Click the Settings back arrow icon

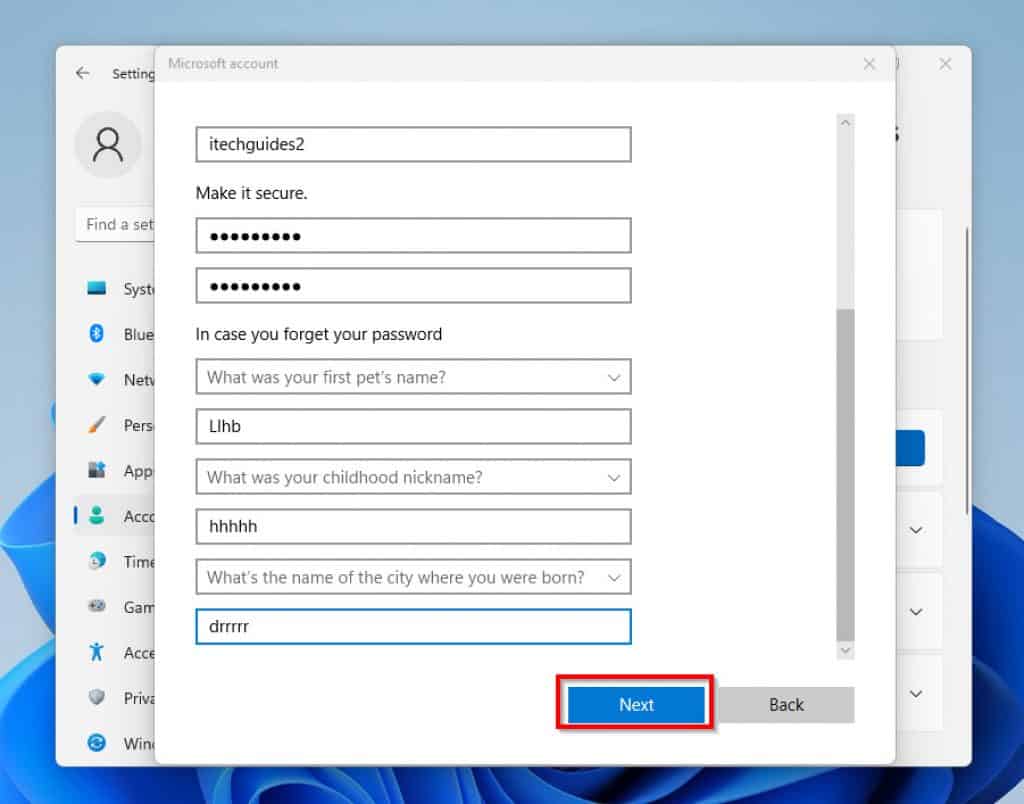click(82, 73)
